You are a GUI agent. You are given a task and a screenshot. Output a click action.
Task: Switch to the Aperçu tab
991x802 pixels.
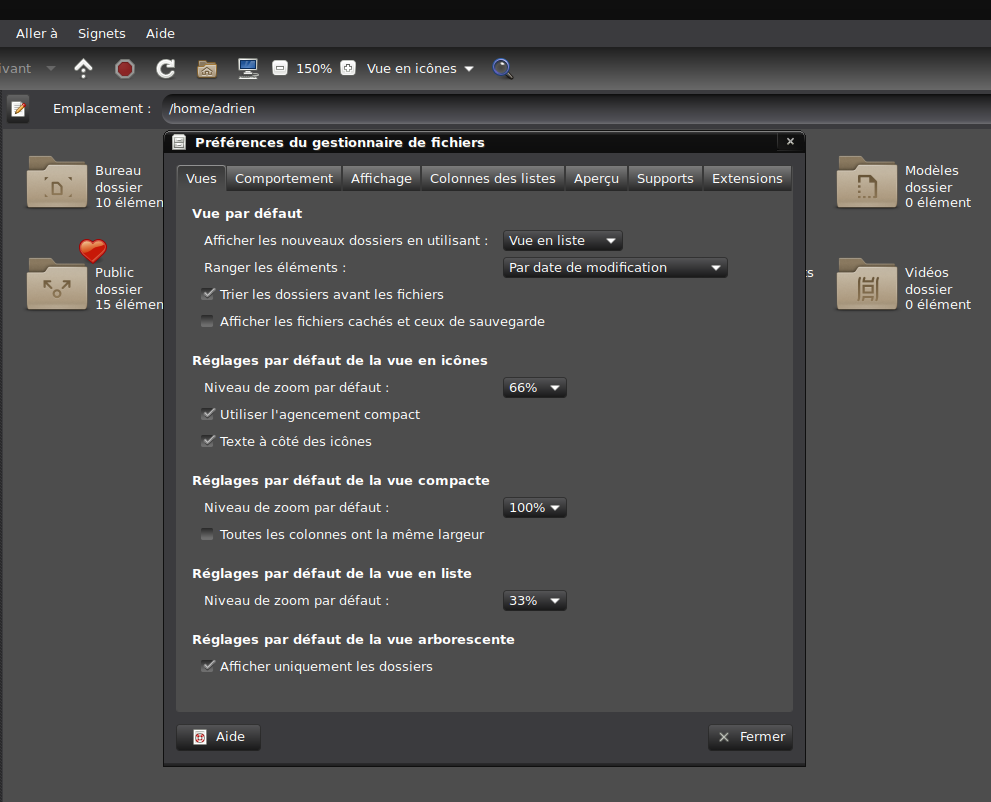tap(596, 179)
